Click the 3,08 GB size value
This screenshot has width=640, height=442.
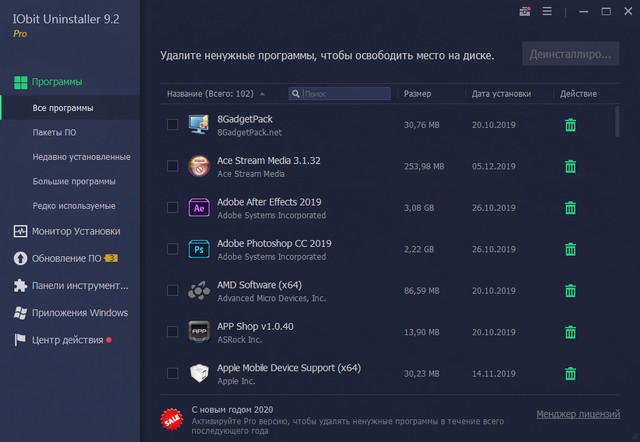[x=419, y=208]
